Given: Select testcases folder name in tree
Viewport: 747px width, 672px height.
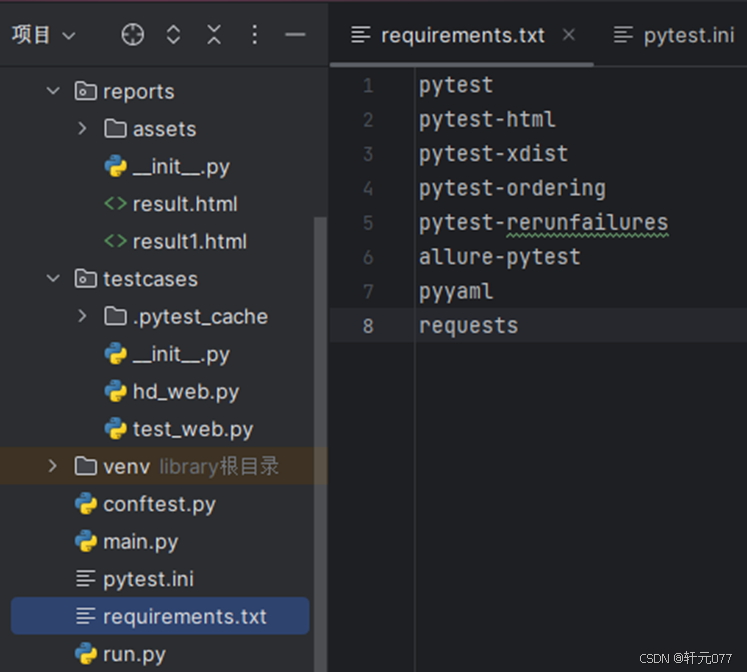Looking at the screenshot, I should click(x=151, y=279).
